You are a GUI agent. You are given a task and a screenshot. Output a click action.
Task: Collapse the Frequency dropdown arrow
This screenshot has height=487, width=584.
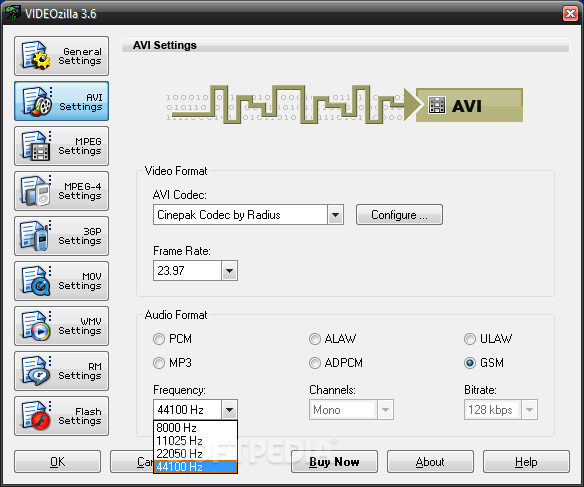[229, 410]
